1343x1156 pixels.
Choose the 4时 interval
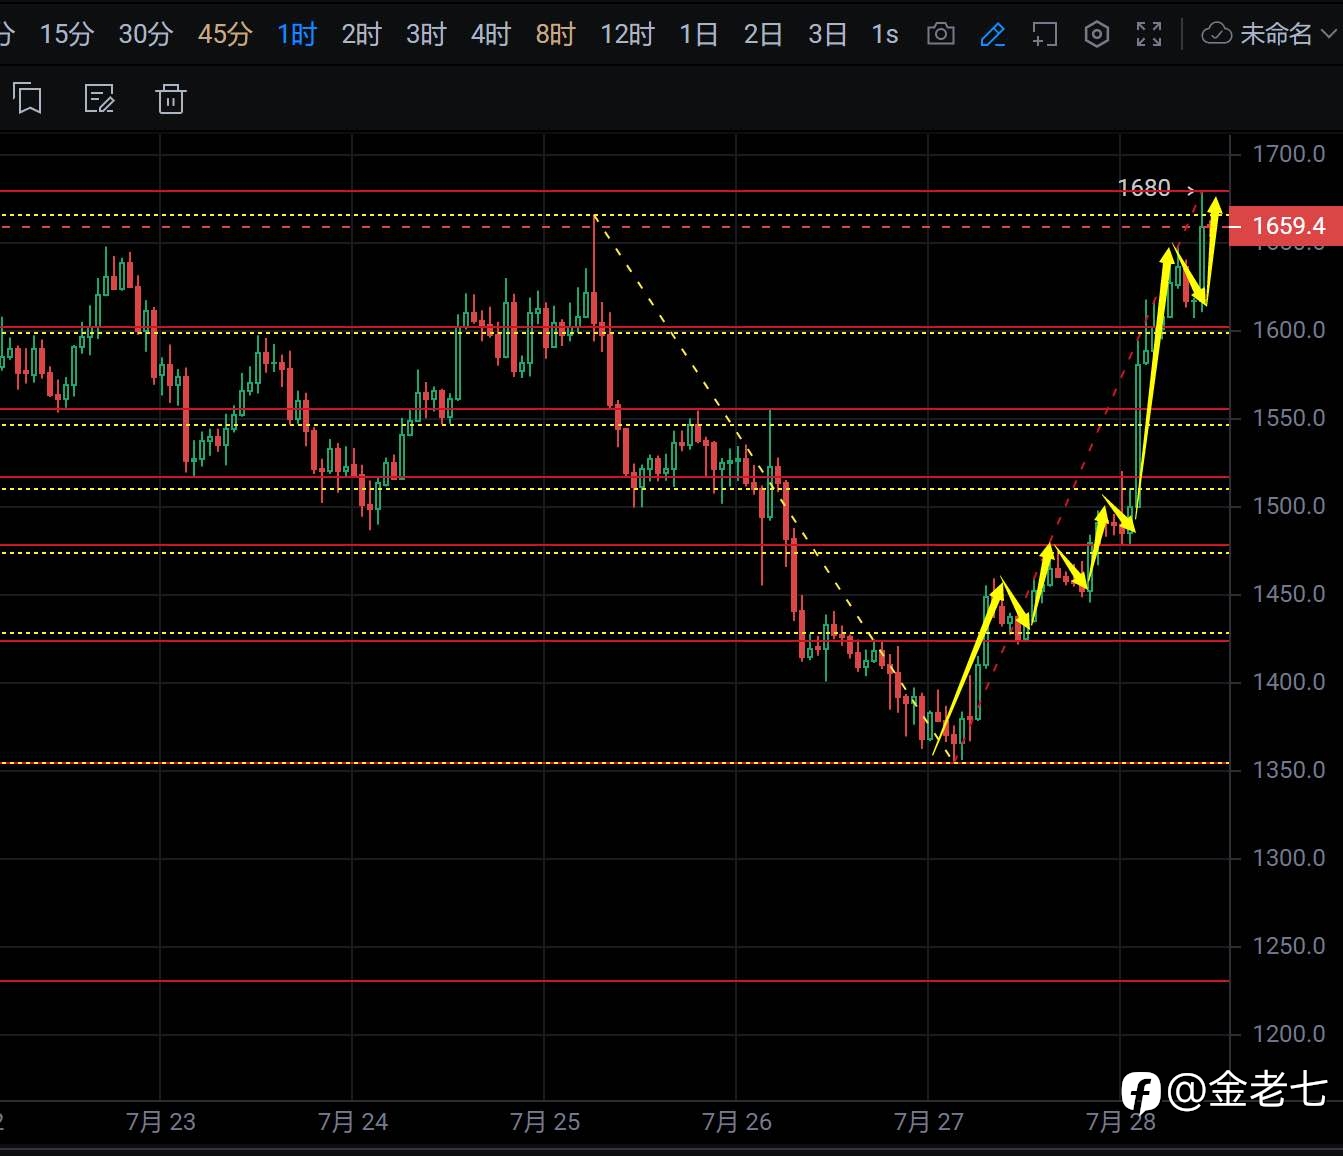pyautogui.click(x=491, y=35)
